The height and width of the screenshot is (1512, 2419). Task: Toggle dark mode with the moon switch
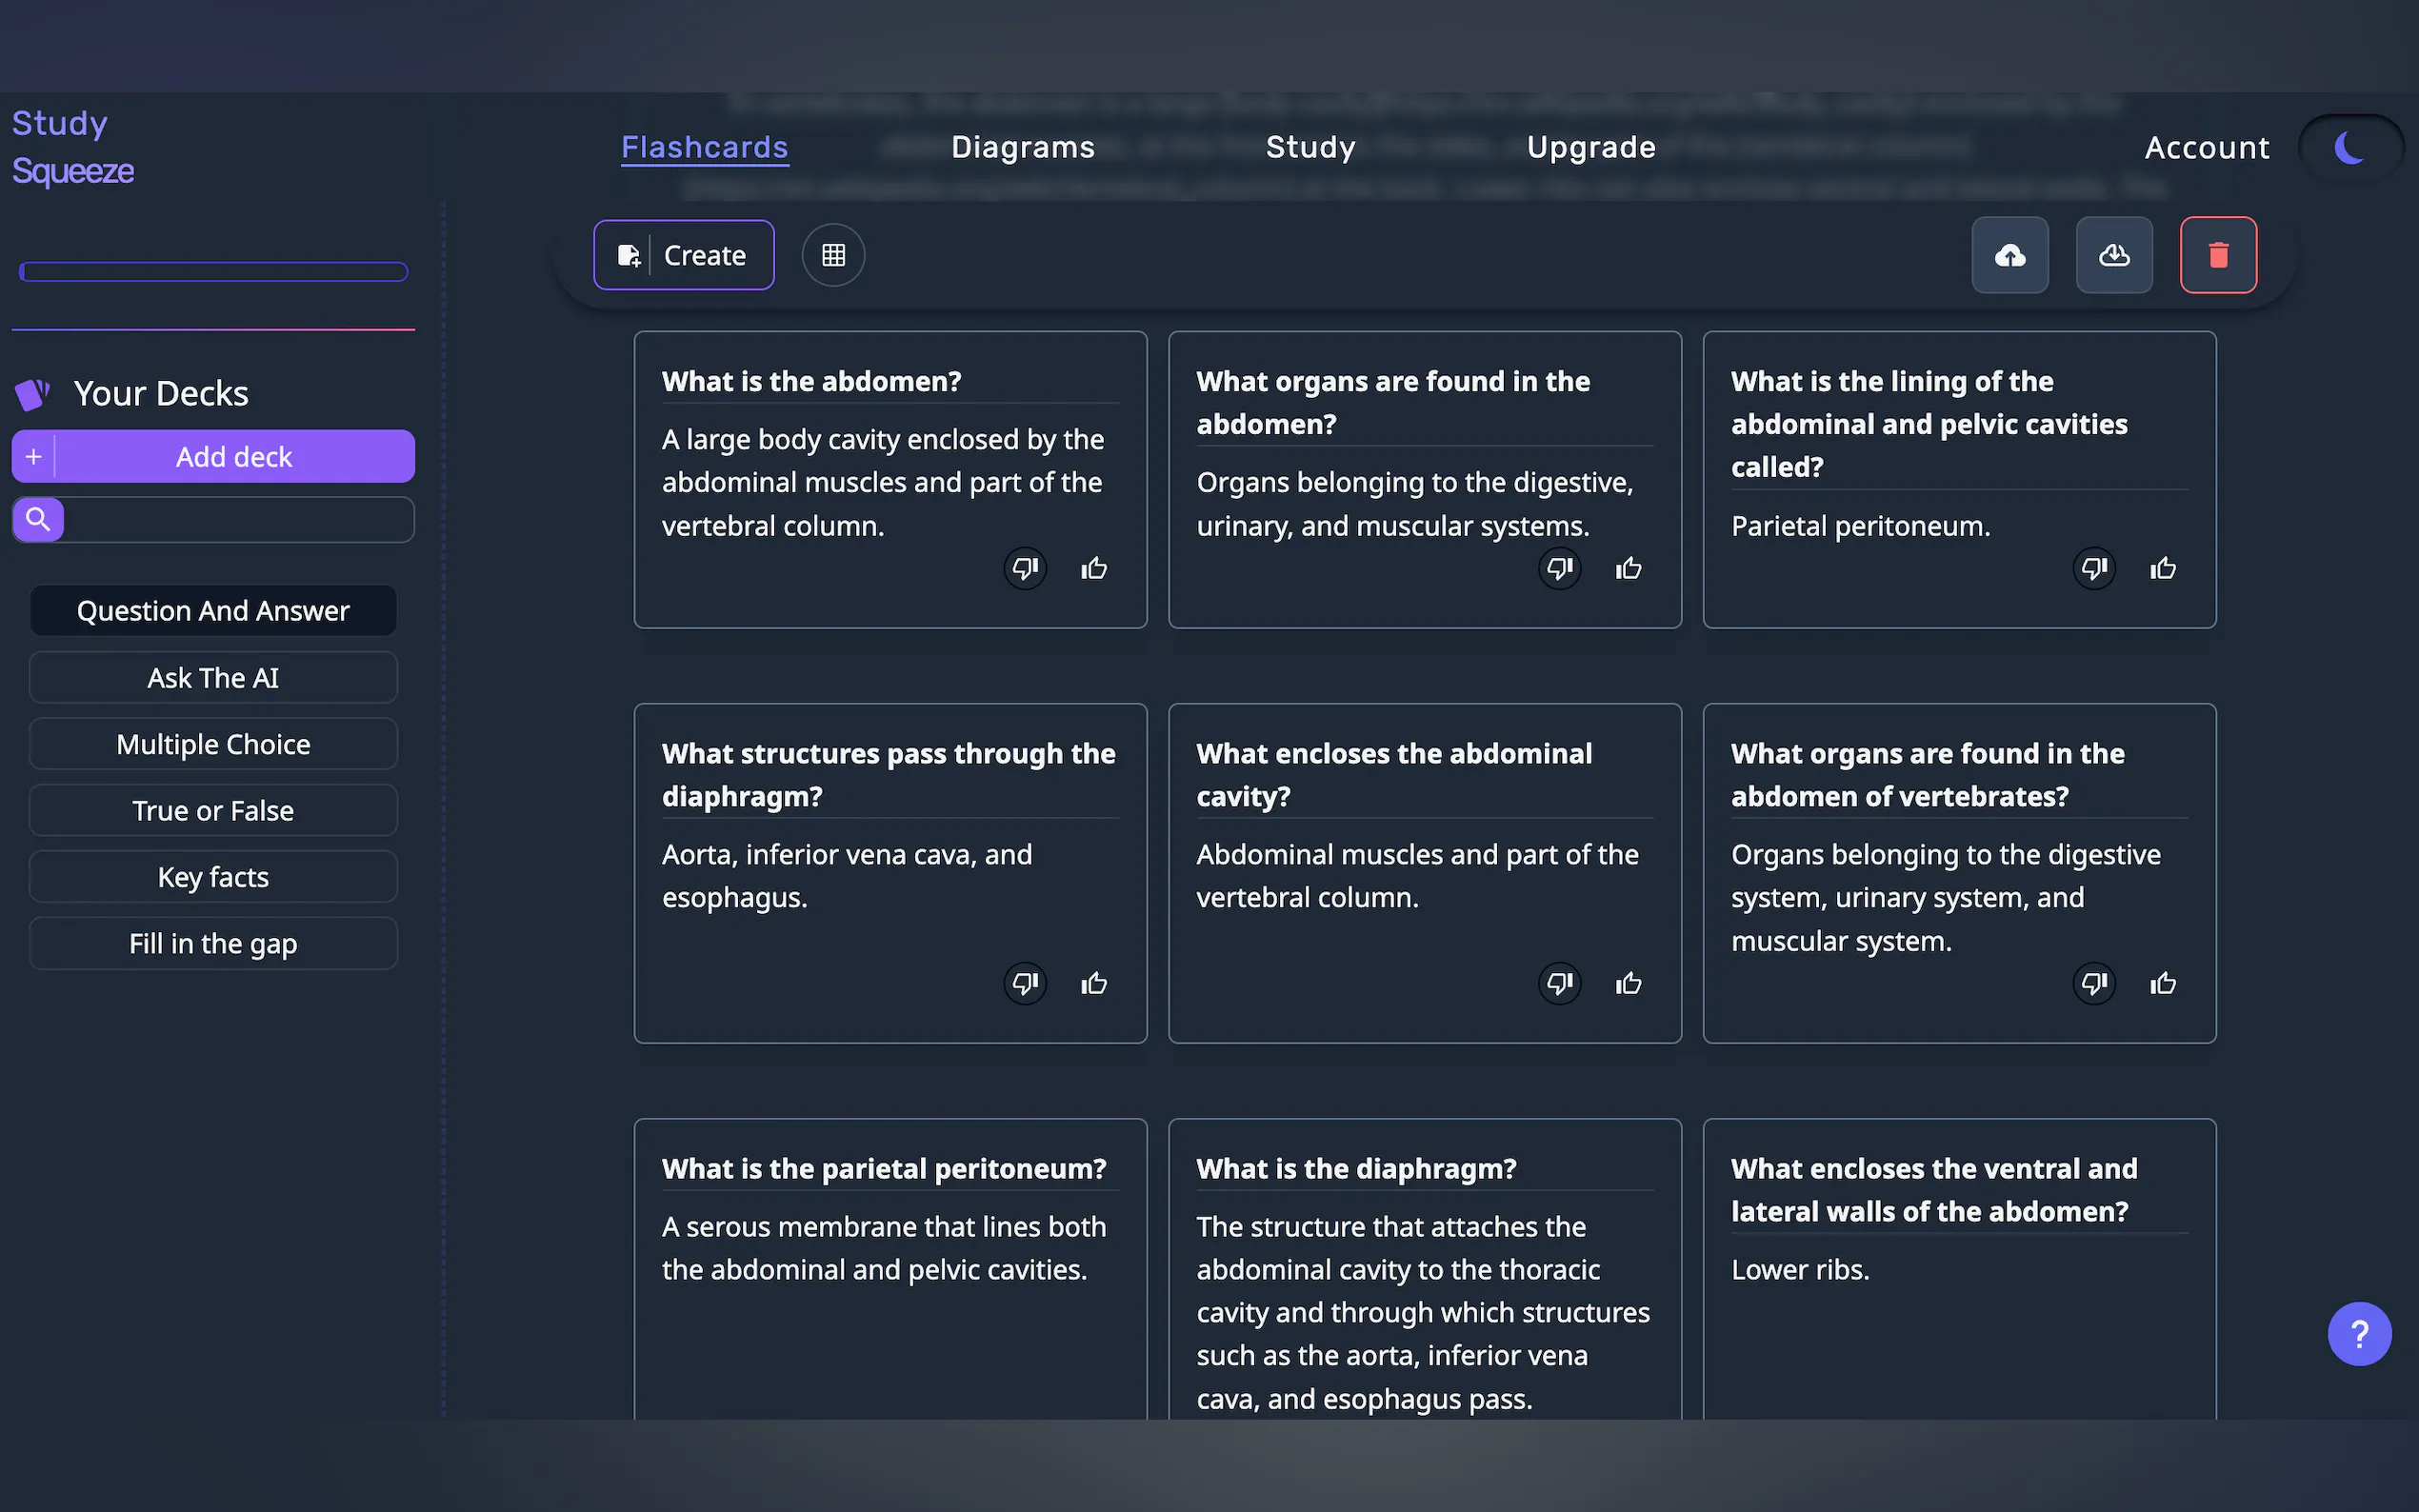tap(2349, 148)
